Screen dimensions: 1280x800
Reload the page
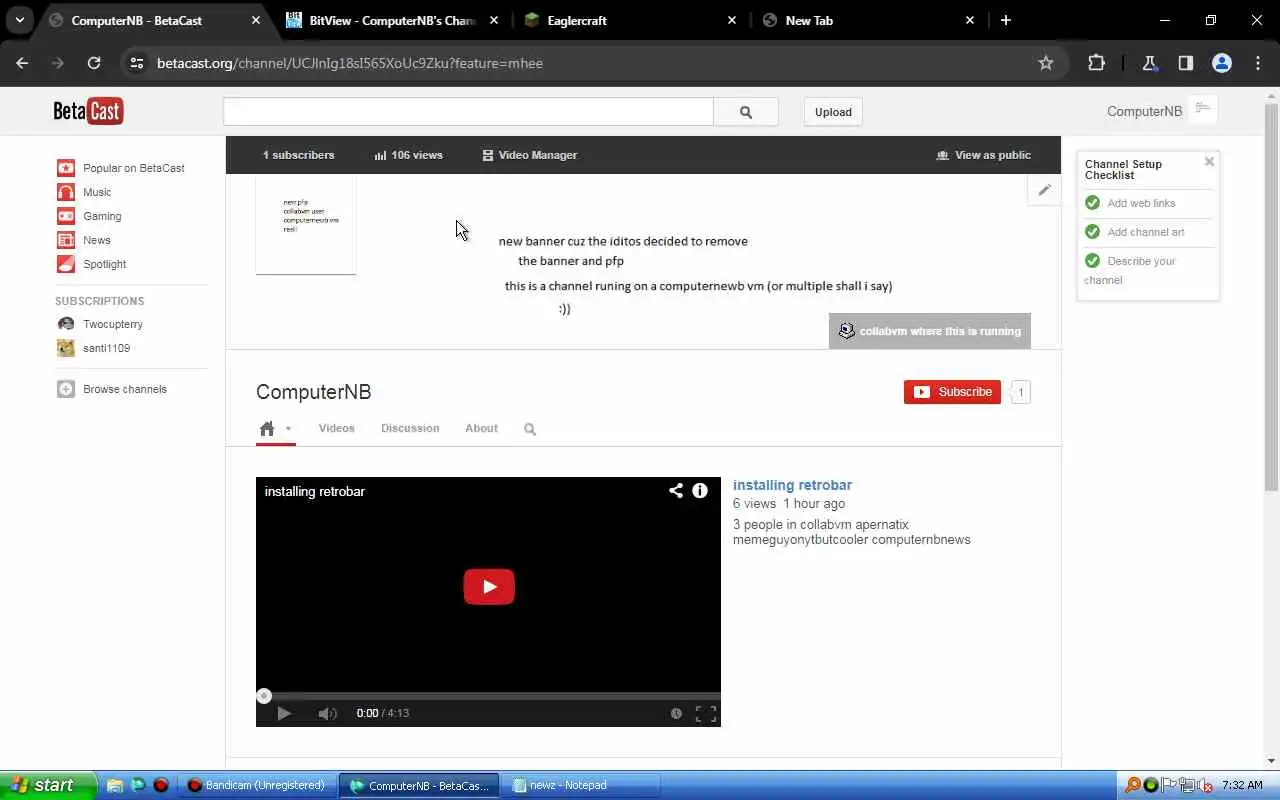[94, 63]
